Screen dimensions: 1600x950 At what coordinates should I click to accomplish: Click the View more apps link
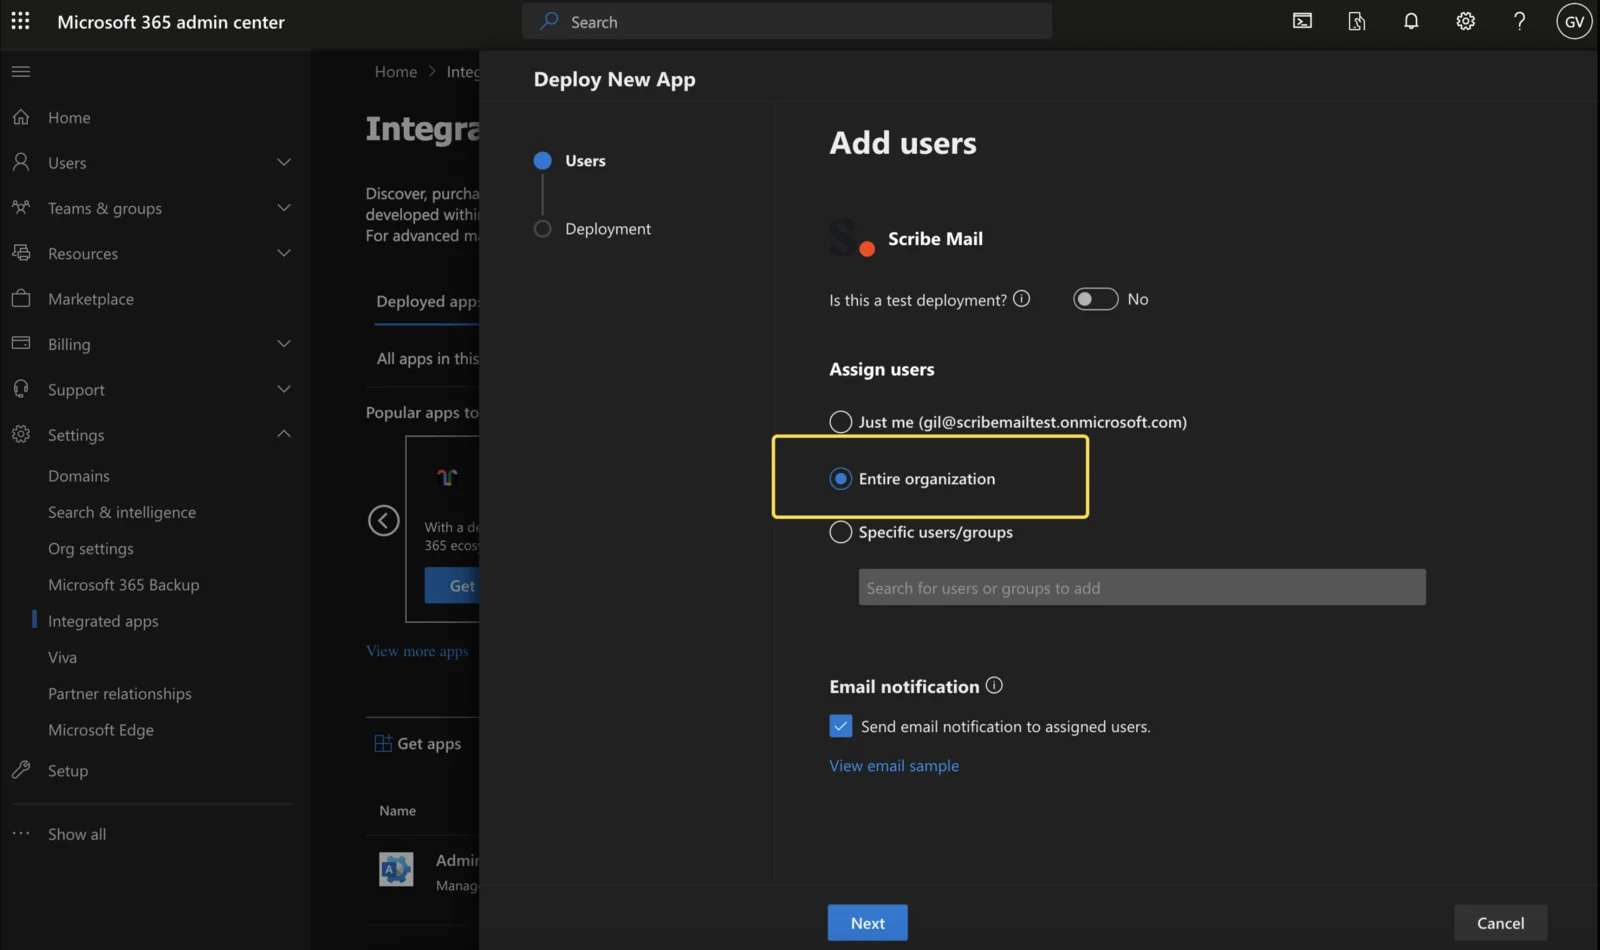tap(417, 651)
